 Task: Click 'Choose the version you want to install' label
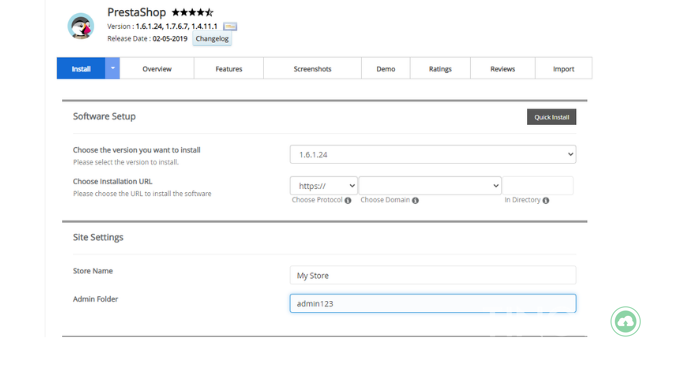[137, 150]
